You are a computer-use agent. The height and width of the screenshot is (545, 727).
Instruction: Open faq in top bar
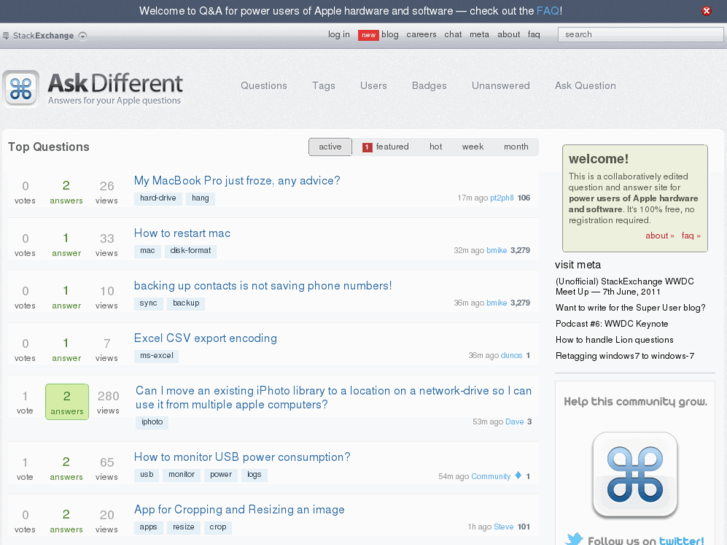pos(534,34)
